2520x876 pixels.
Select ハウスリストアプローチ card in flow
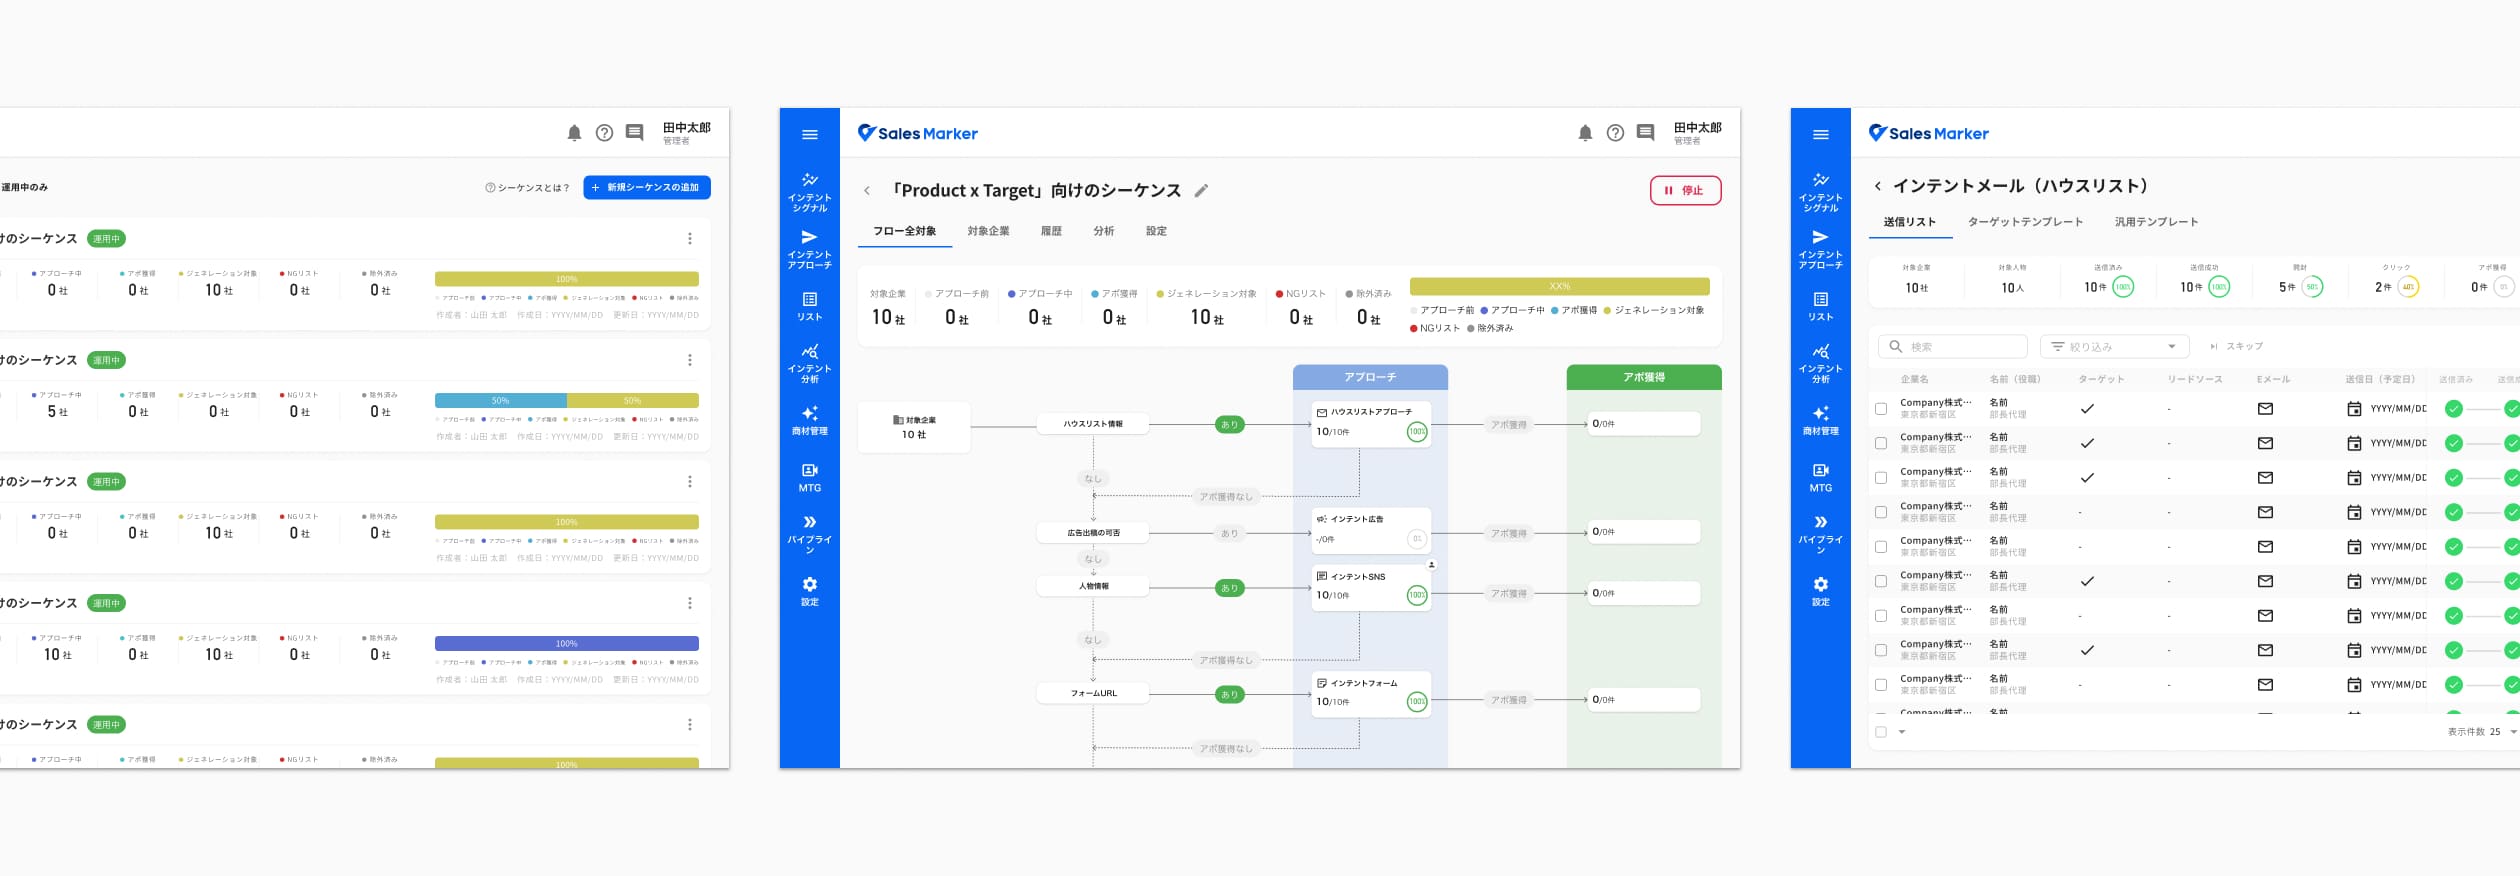pos(1371,424)
